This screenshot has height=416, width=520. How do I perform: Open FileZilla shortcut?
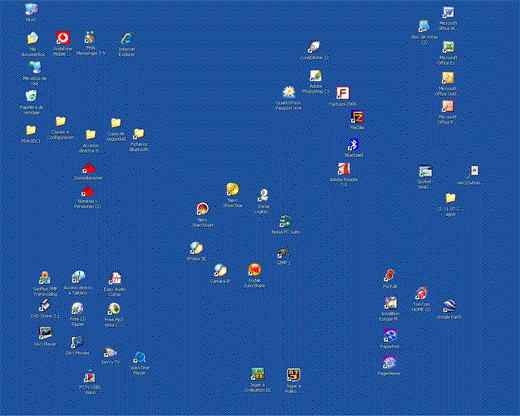[x=357, y=117]
